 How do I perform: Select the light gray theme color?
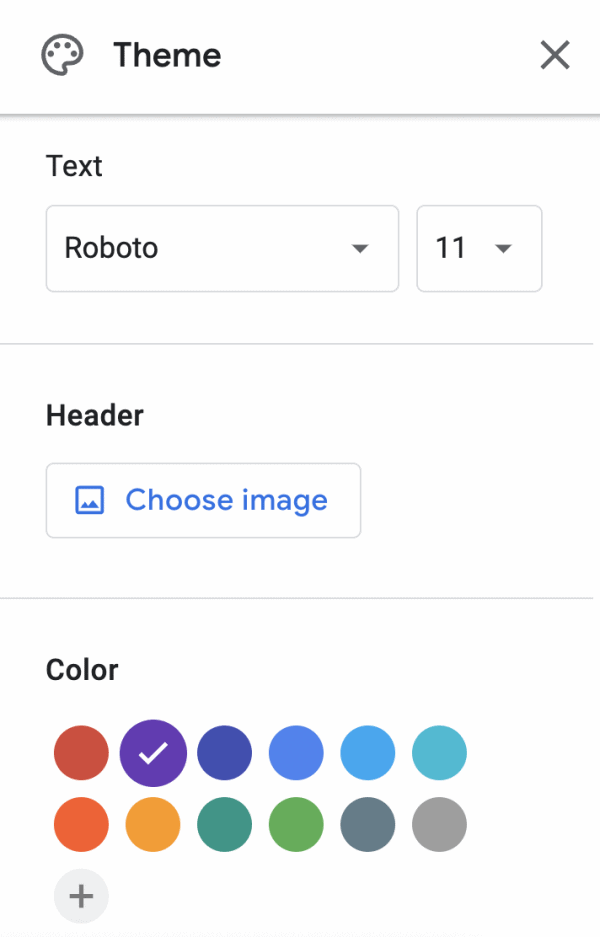click(438, 824)
